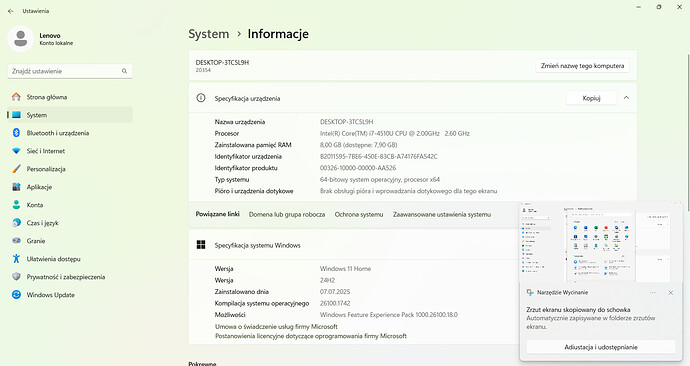Open Prywatność i zabezpieczenia shield icon
The image size is (690, 366).
tap(16, 277)
